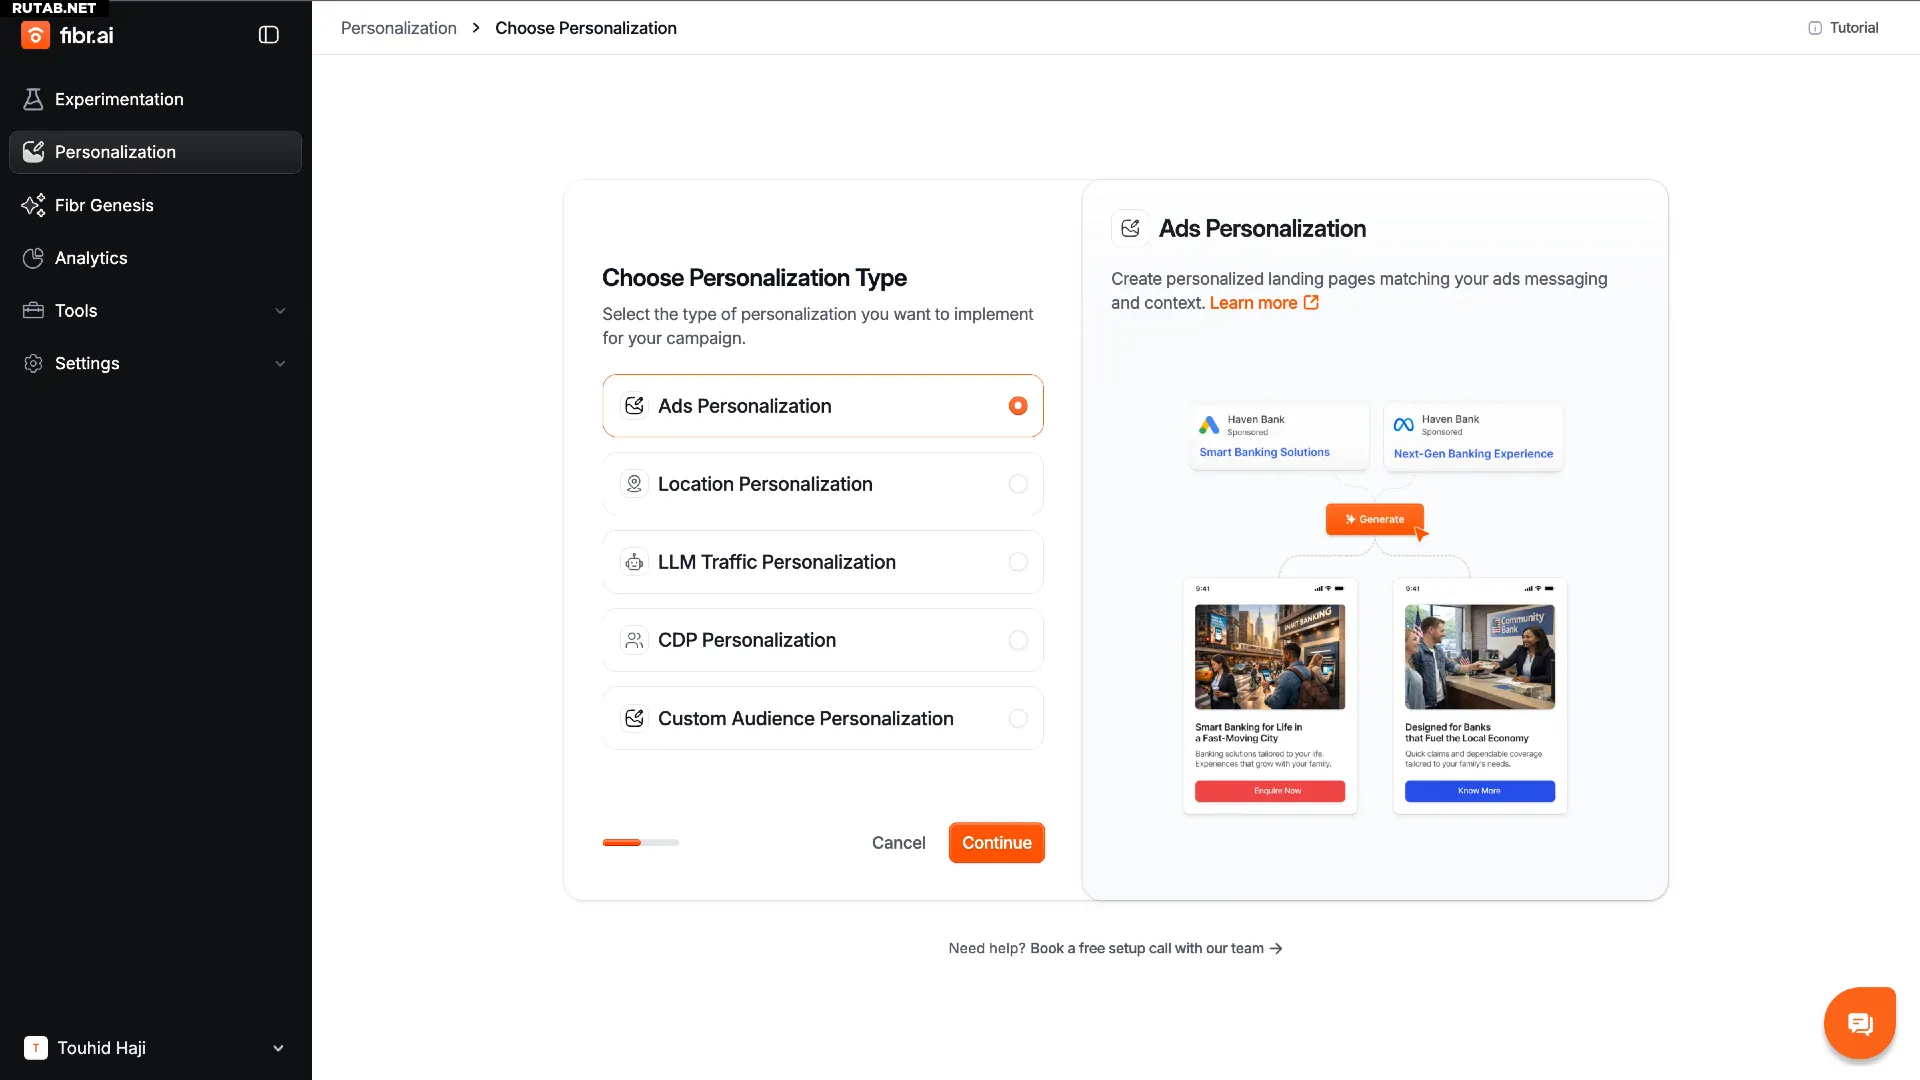Click the fibr.ai logo icon

tap(35, 35)
